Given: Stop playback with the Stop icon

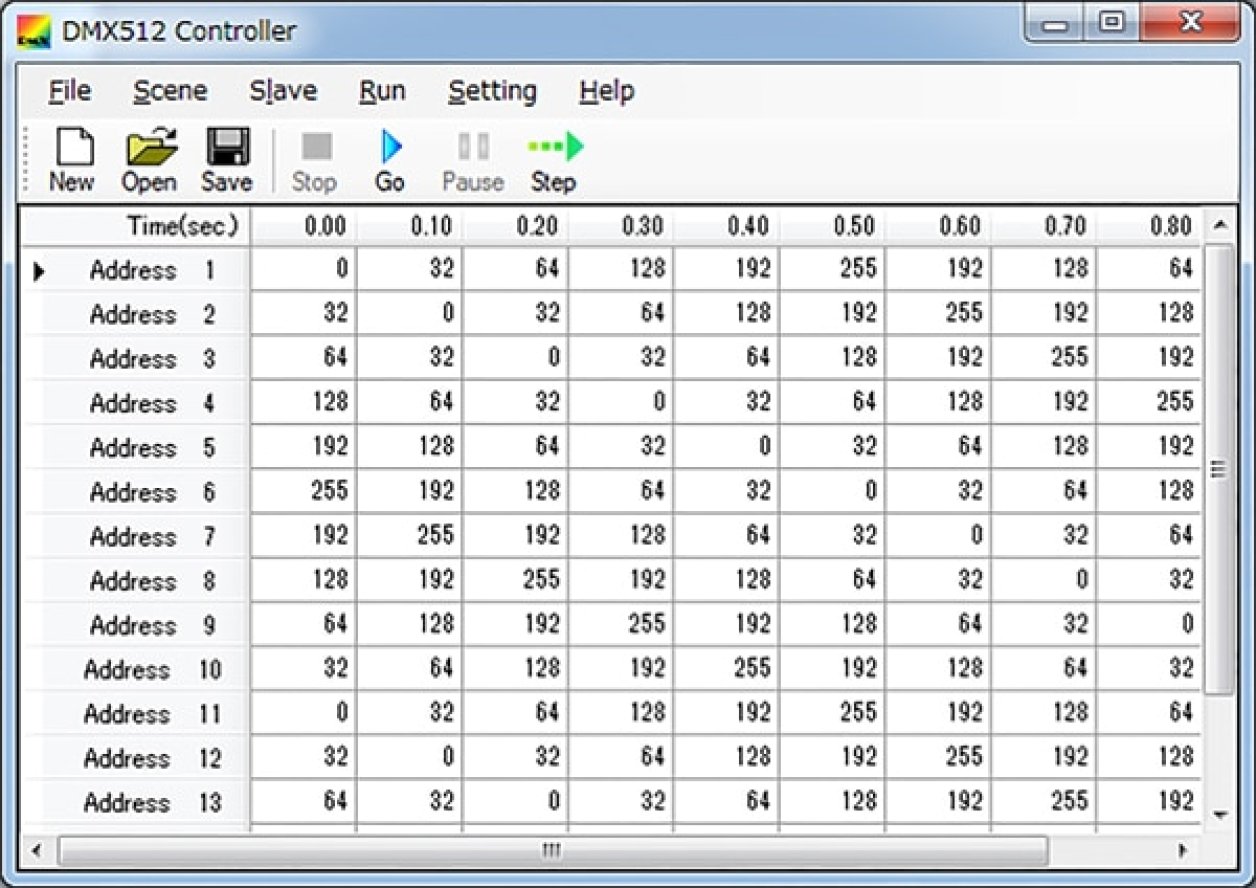Looking at the screenshot, I should tap(315, 158).
